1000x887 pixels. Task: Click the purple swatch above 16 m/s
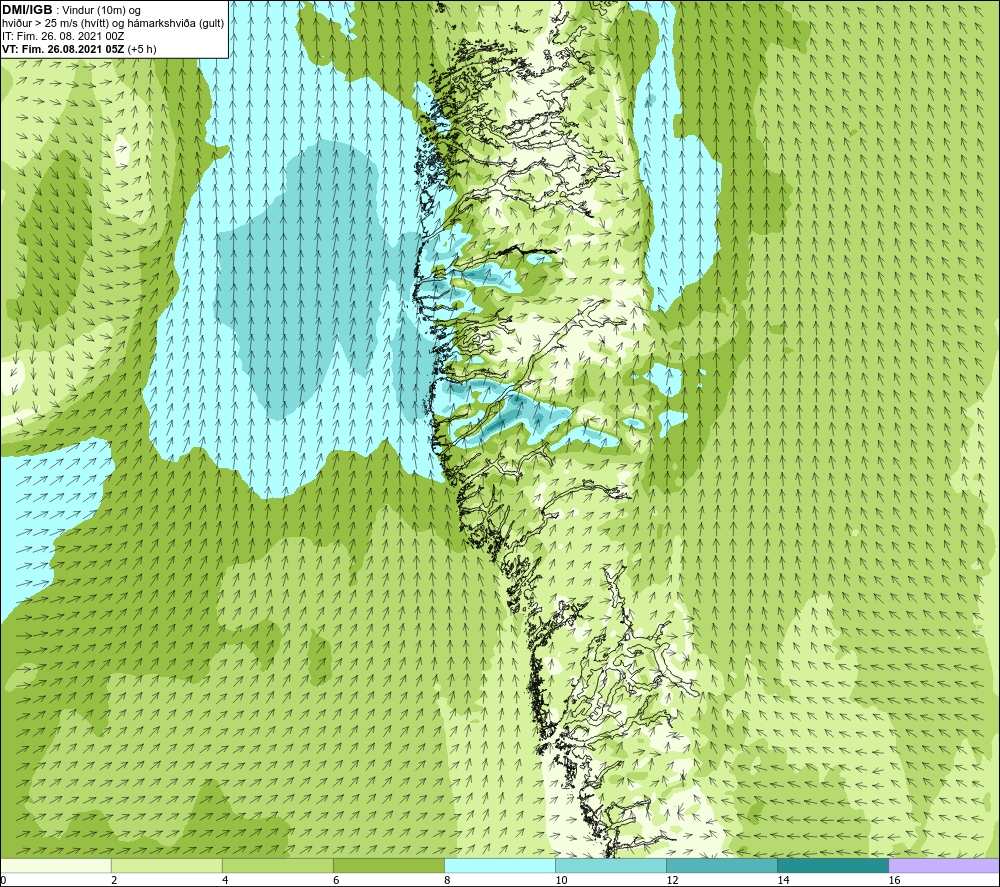click(944, 866)
